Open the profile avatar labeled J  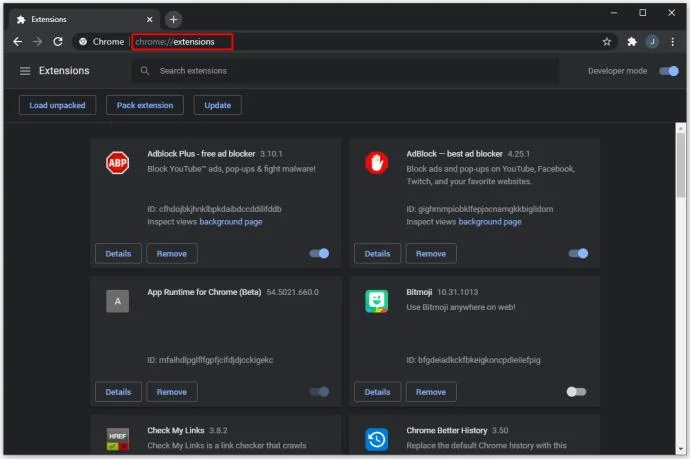(652, 41)
